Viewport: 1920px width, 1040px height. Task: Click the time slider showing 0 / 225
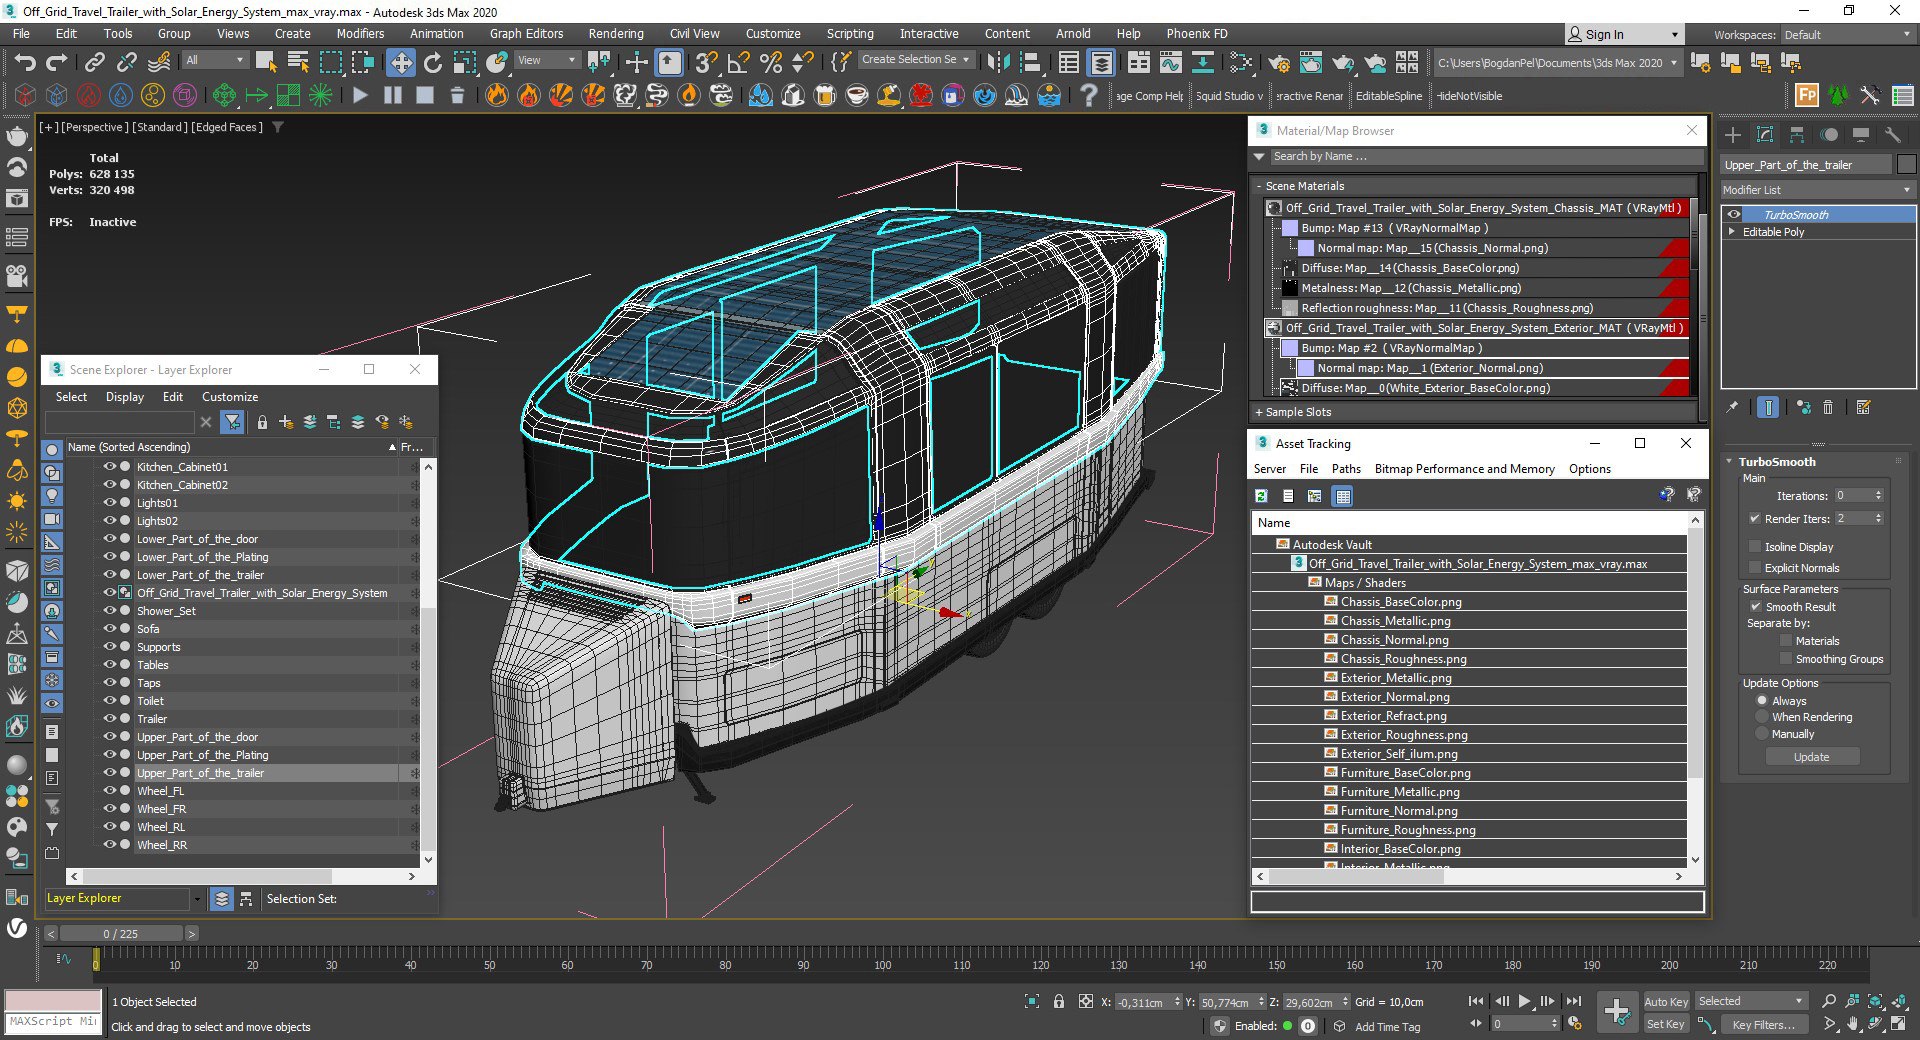pos(121,933)
